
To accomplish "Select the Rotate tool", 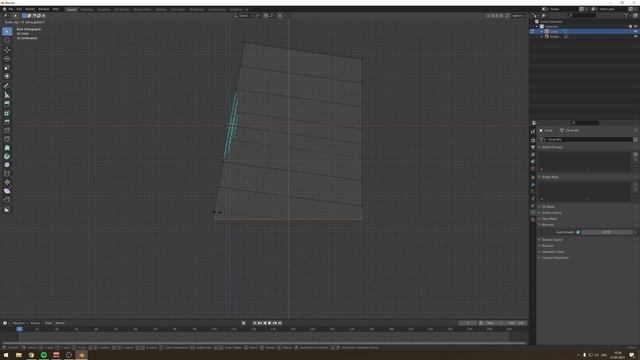I will coord(7,59).
